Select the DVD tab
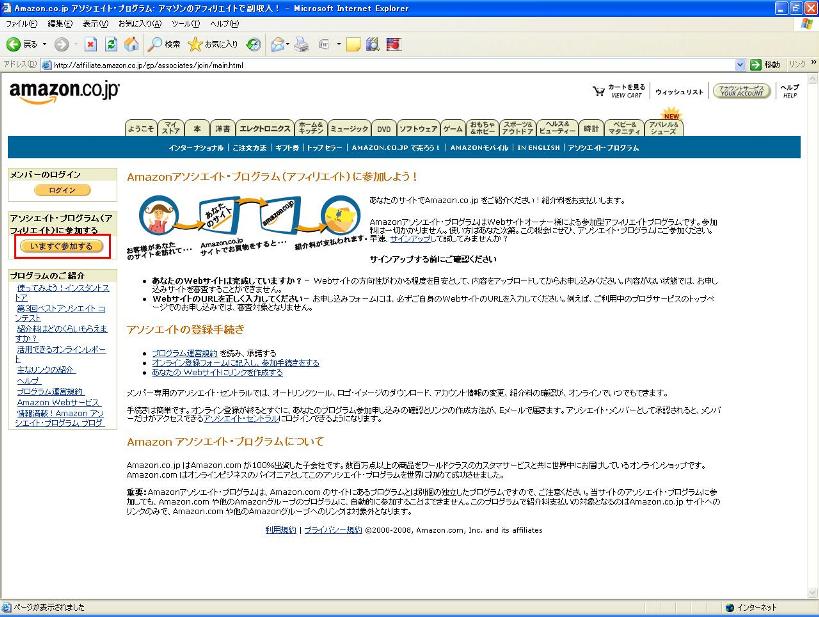 pos(384,129)
